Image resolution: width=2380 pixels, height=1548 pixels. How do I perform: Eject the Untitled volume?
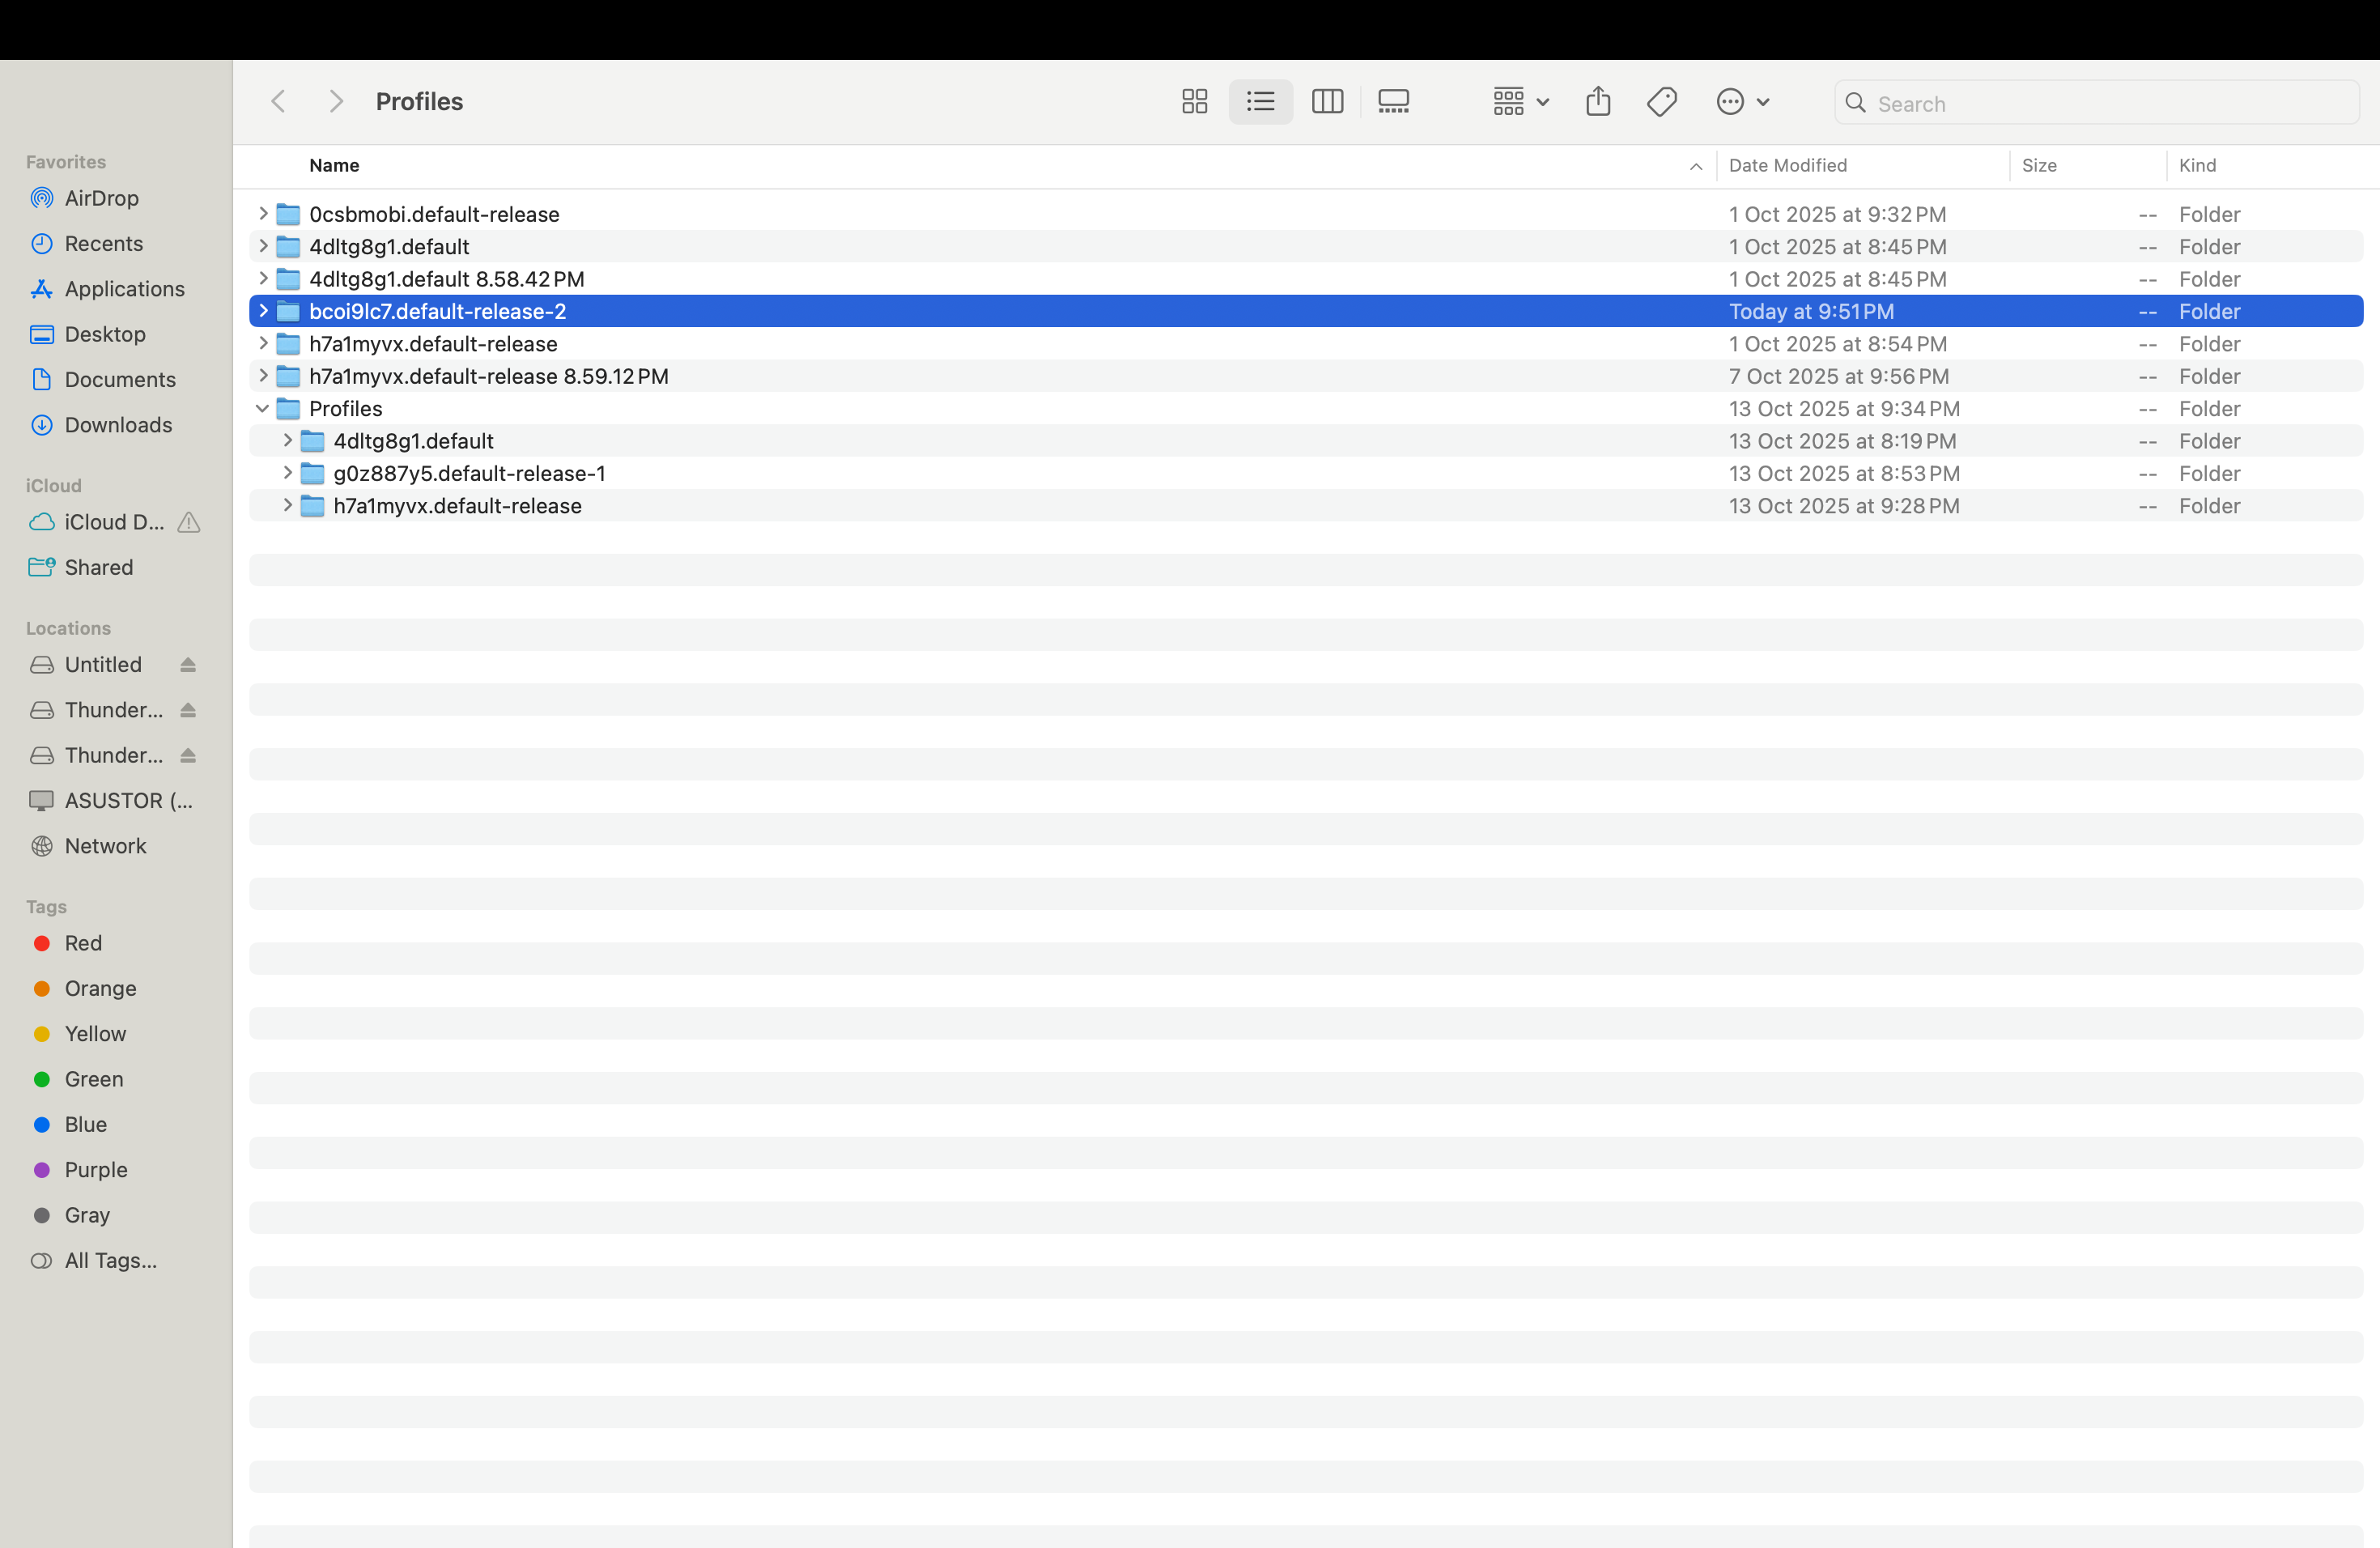(x=188, y=665)
